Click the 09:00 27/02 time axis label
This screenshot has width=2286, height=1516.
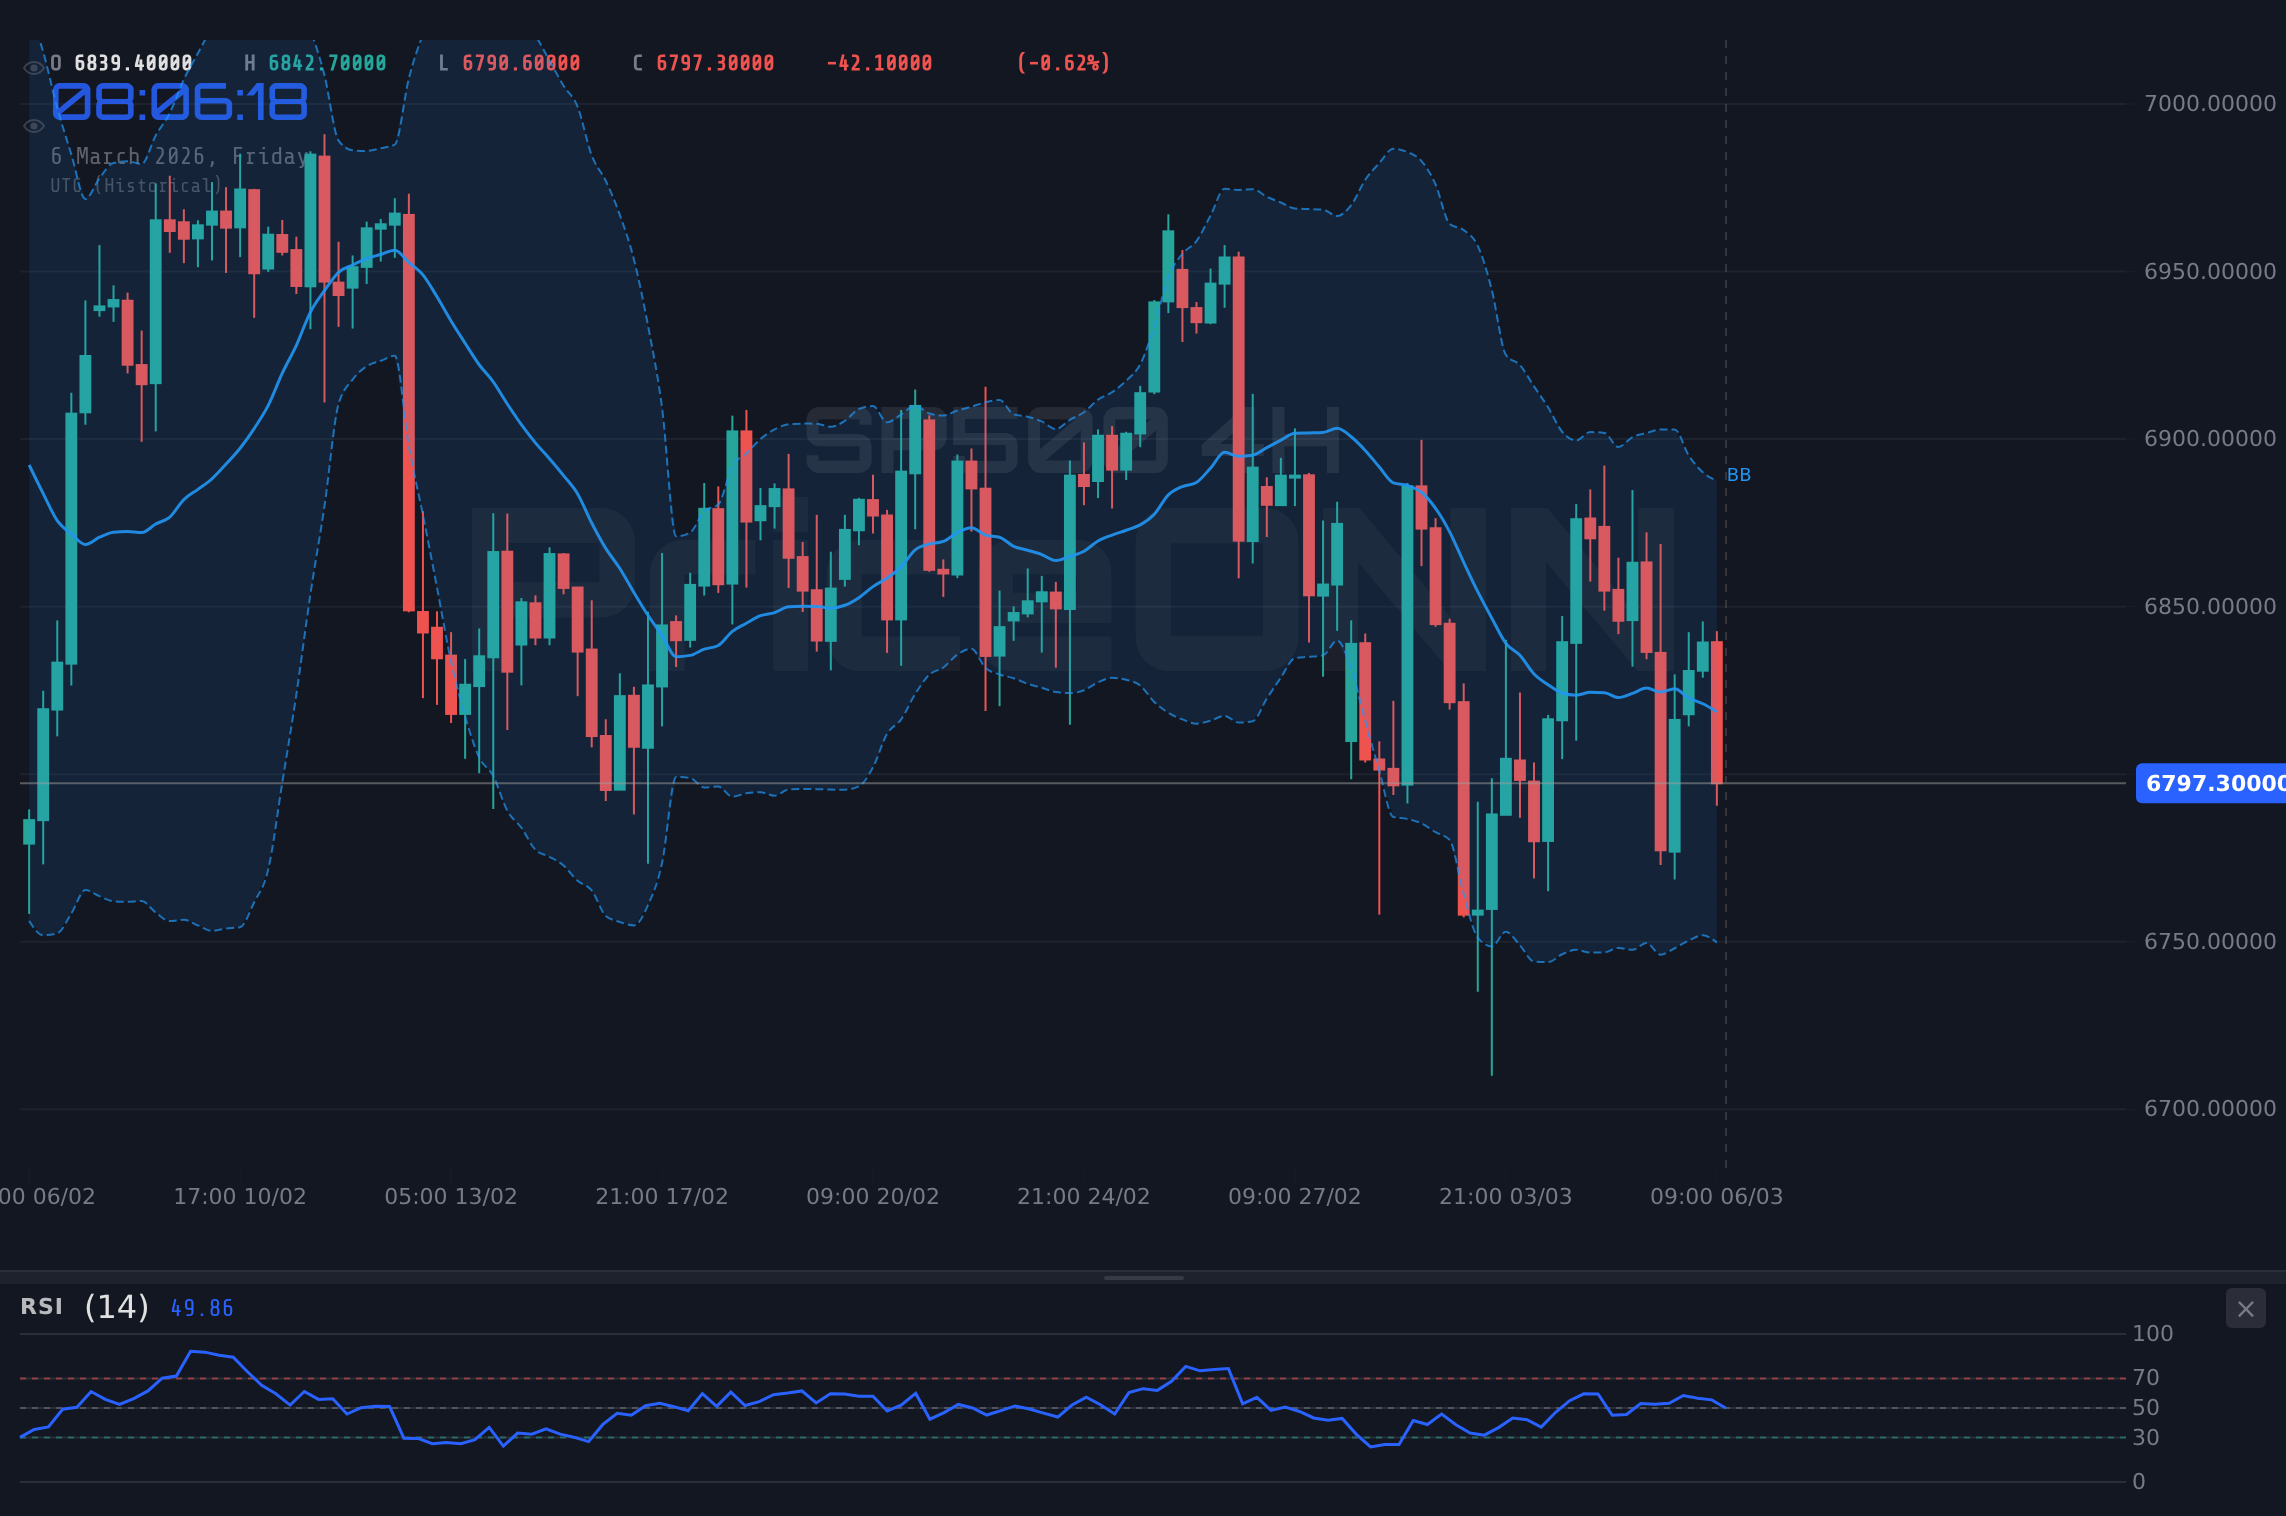1295,1196
